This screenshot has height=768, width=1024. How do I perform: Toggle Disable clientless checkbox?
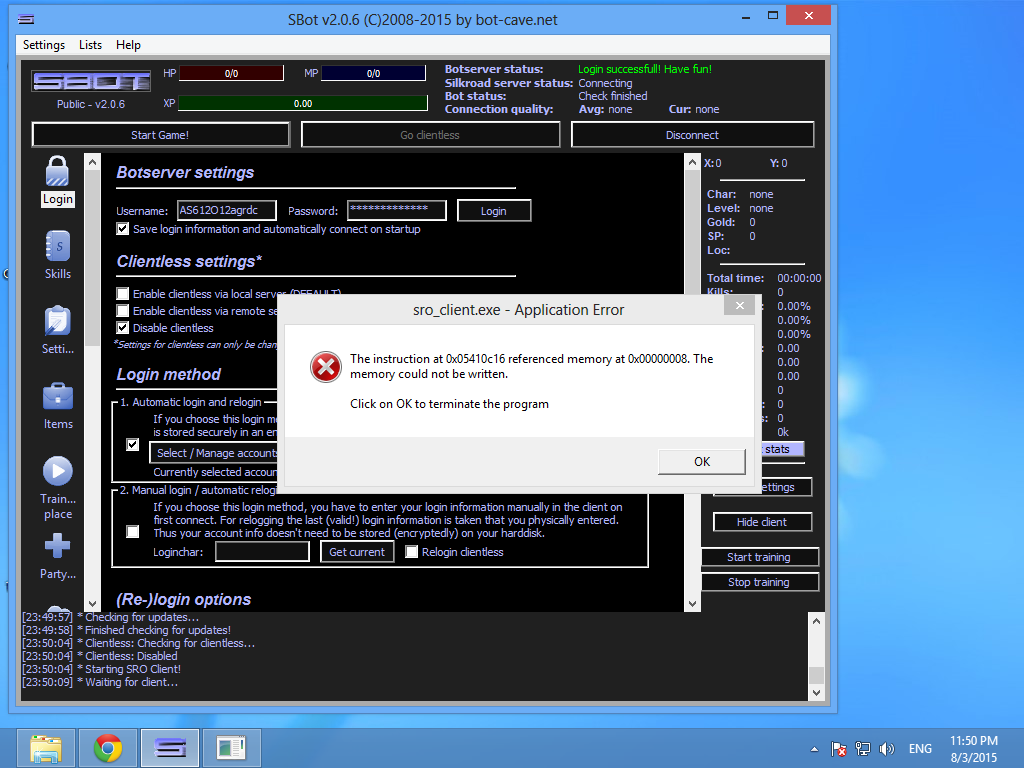[123, 328]
